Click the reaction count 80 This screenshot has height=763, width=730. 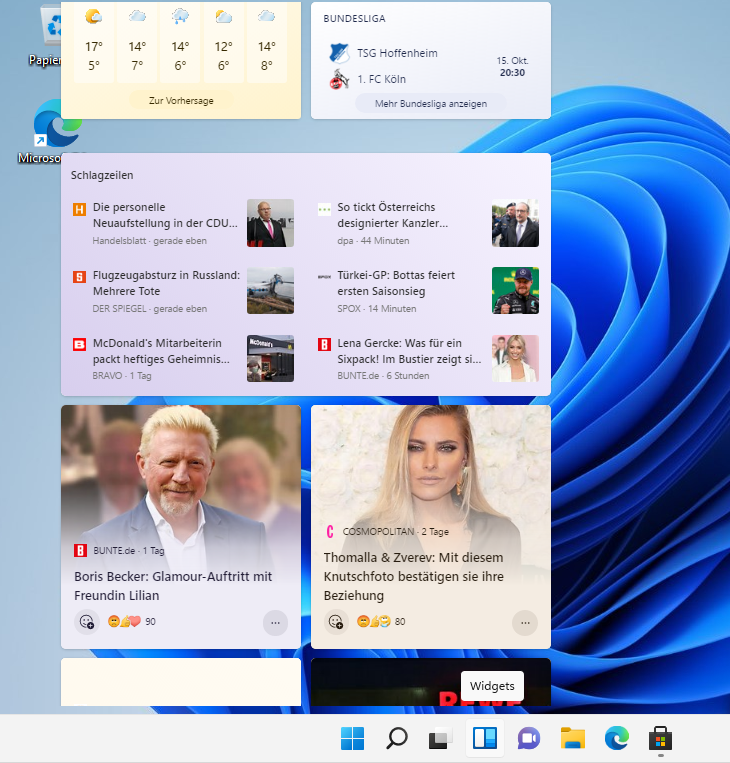point(400,622)
